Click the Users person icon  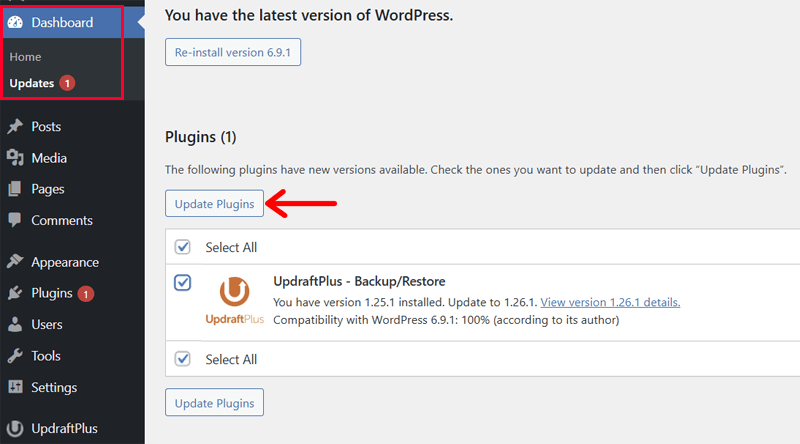(15, 324)
